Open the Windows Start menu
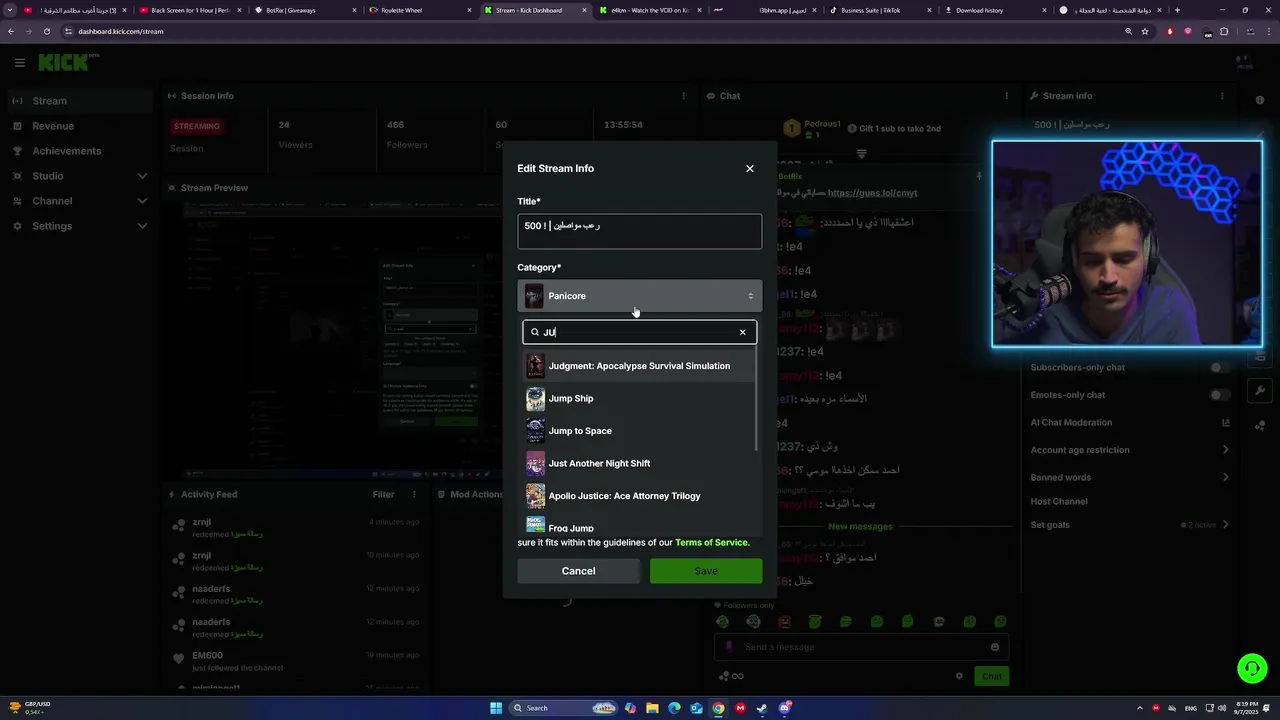This screenshot has width=1280, height=720. [x=495, y=708]
